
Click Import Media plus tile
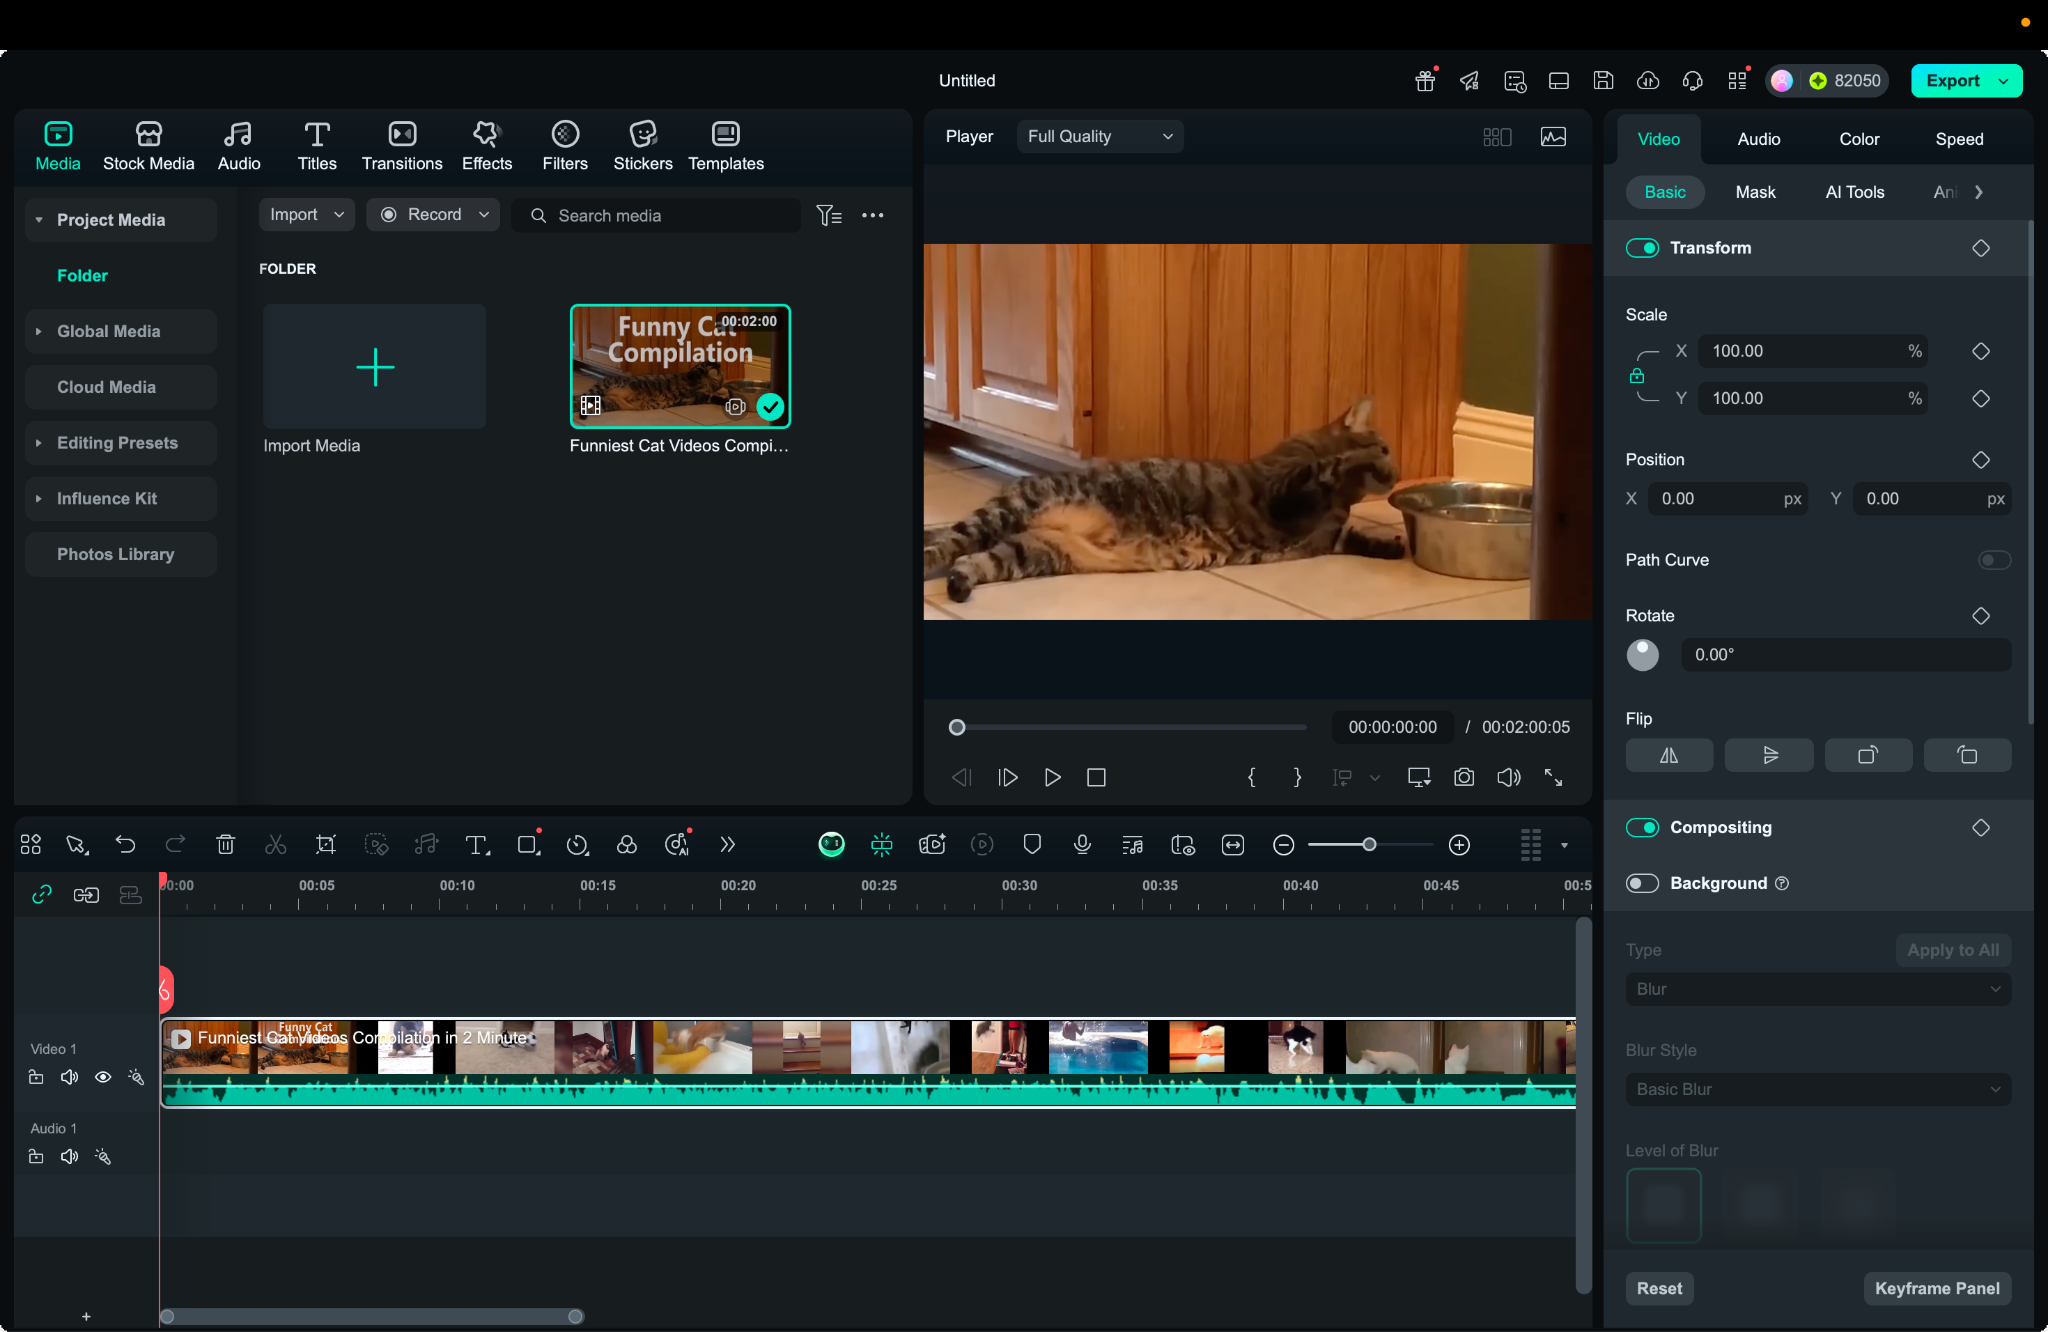[375, 367]
